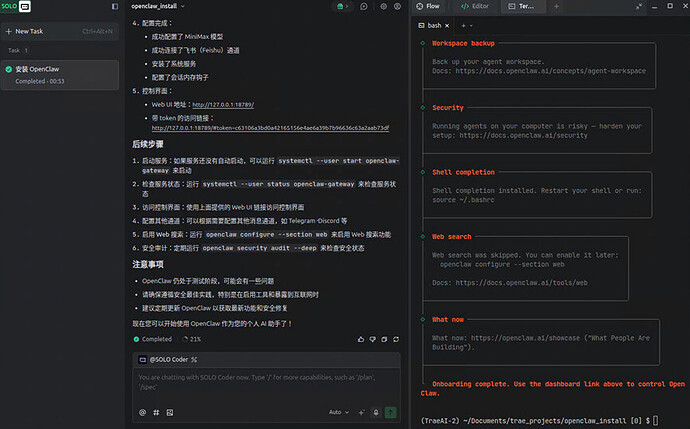
Task: Click the microphone voice input icon
Action: 373,411
